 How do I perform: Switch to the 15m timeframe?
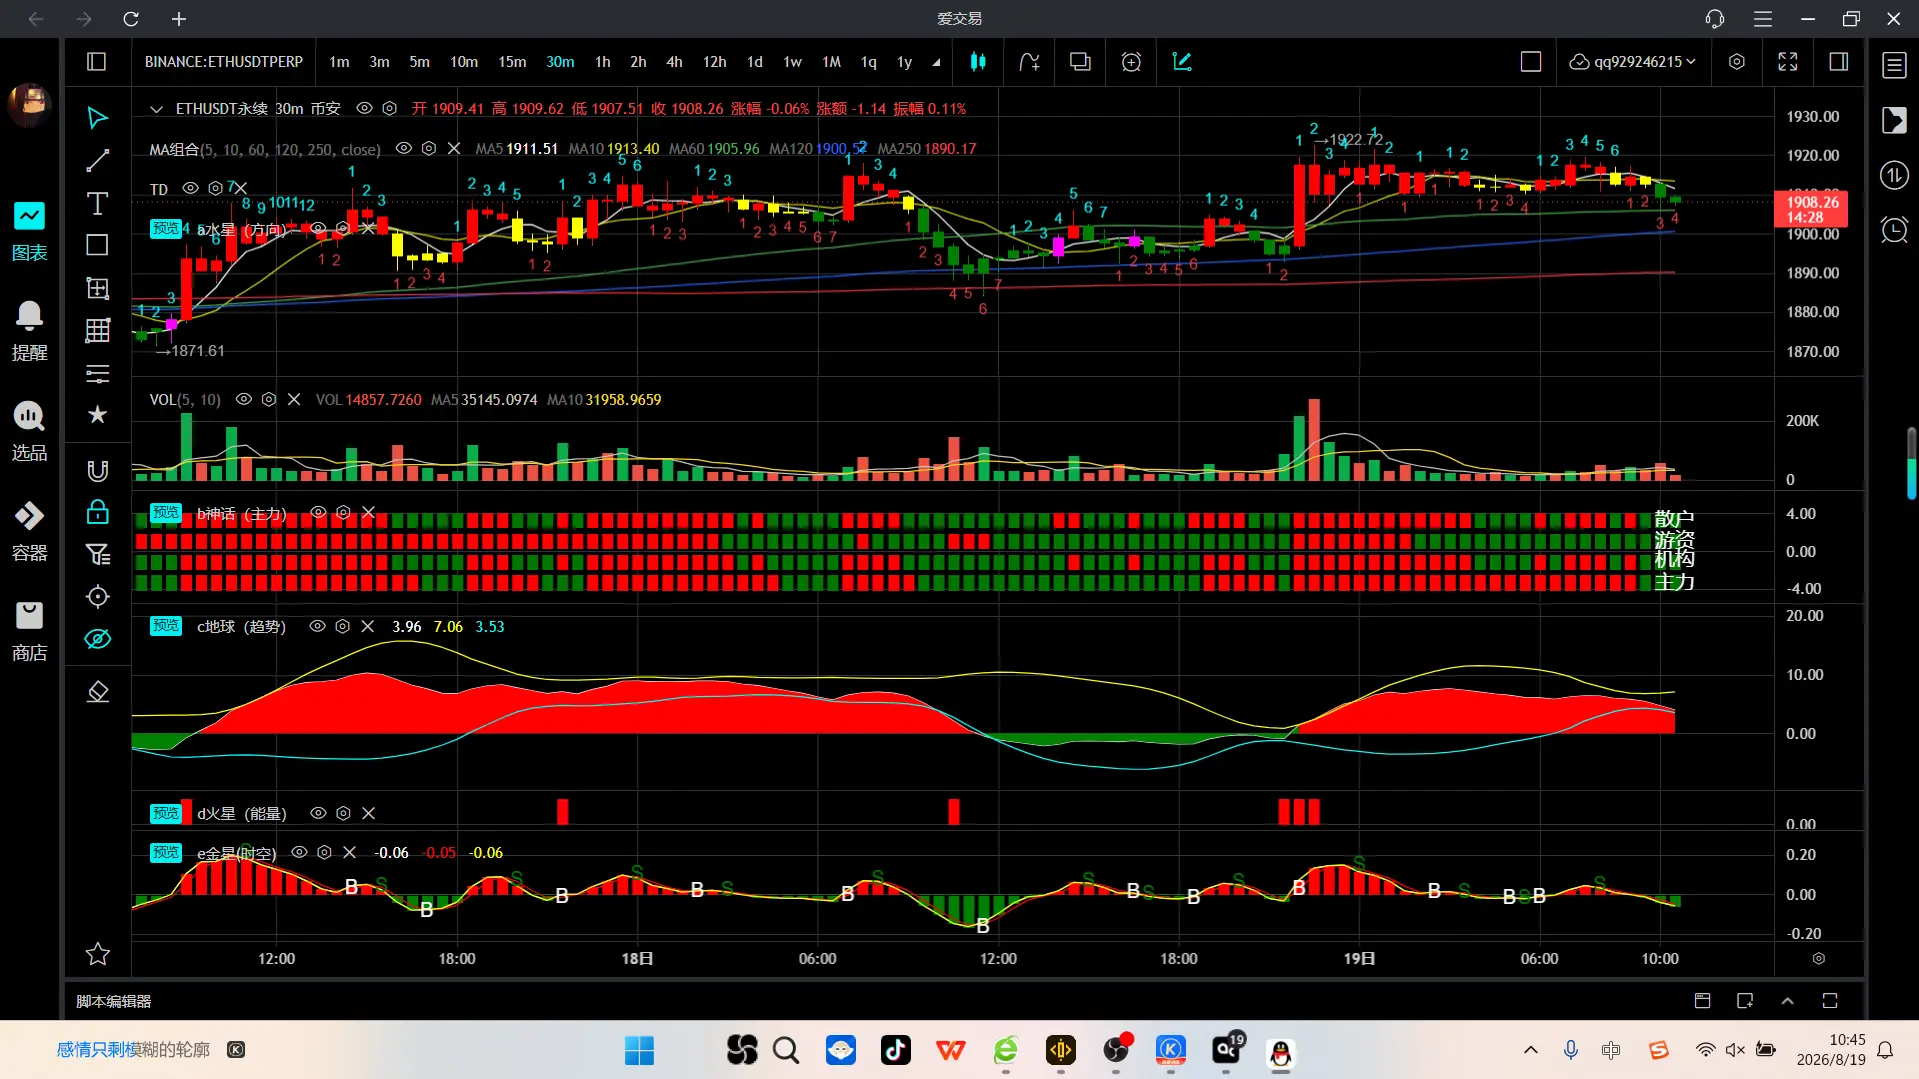point(512,62)
